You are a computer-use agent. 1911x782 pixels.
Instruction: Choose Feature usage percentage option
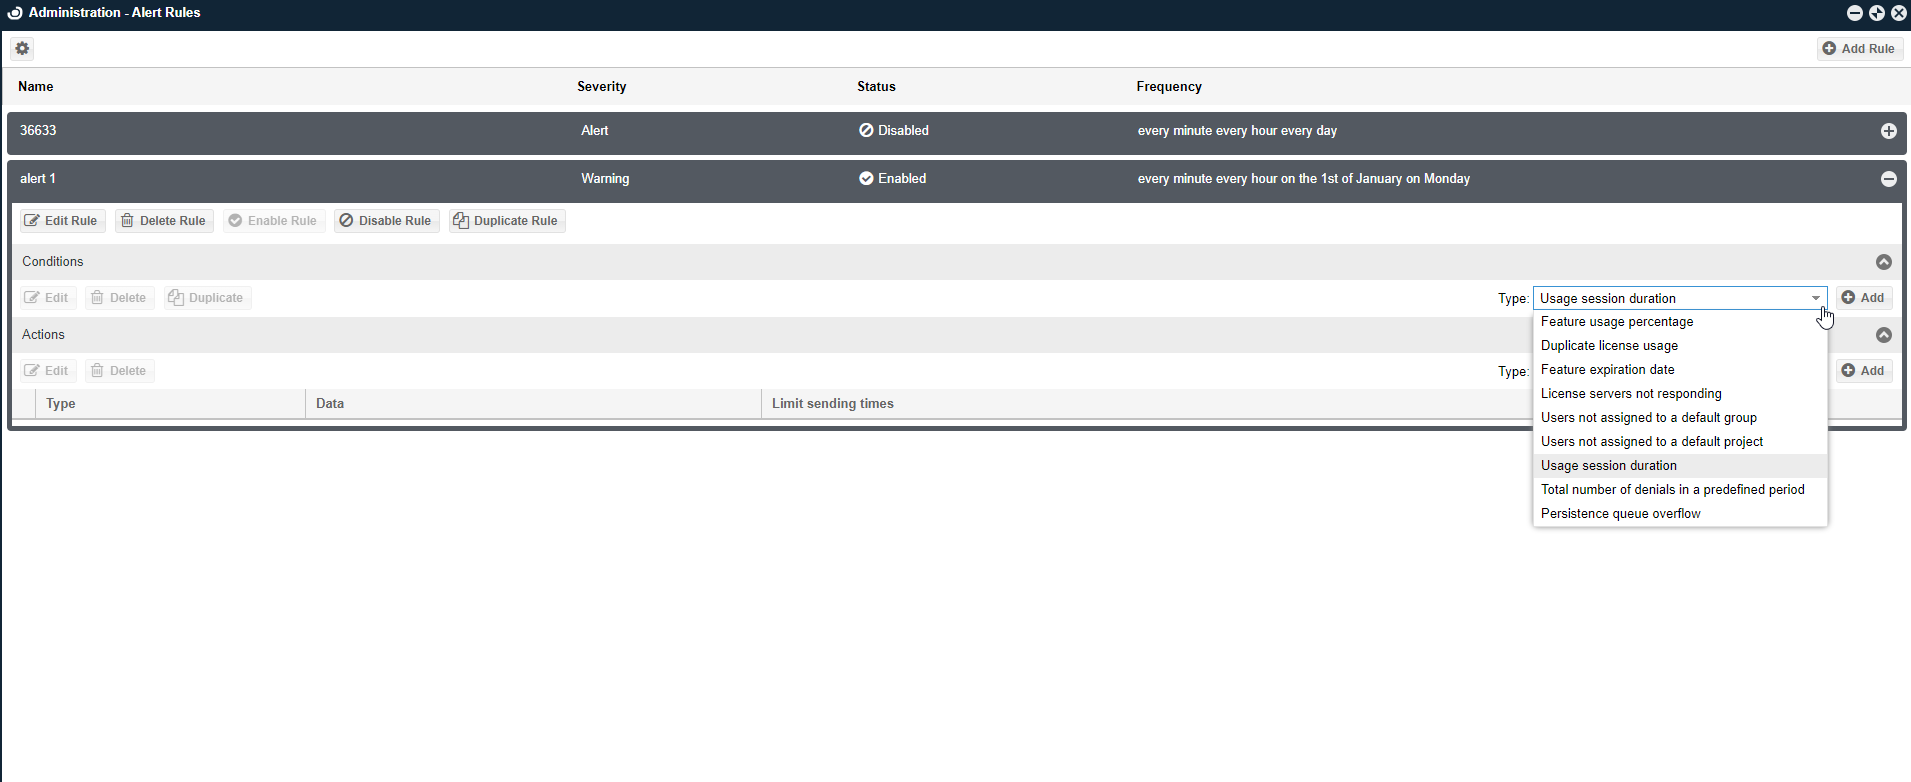point(1616,322)
